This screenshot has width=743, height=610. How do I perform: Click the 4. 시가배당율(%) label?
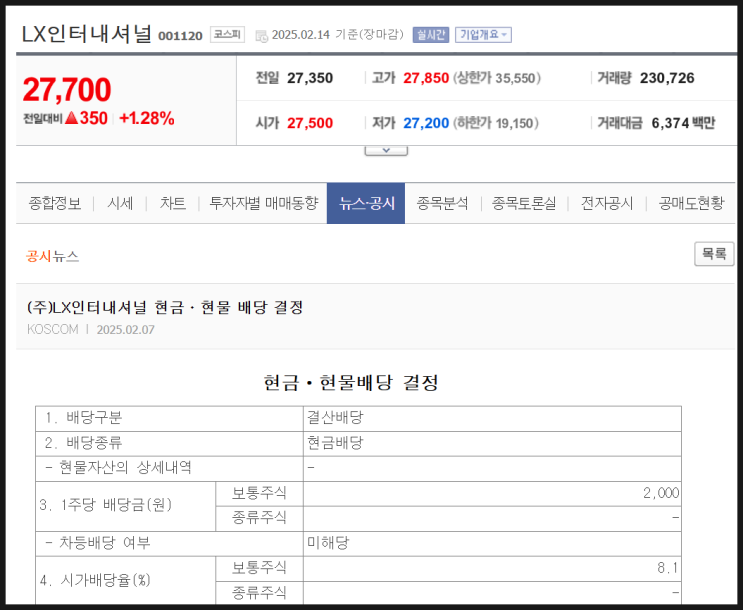(95, 580)
